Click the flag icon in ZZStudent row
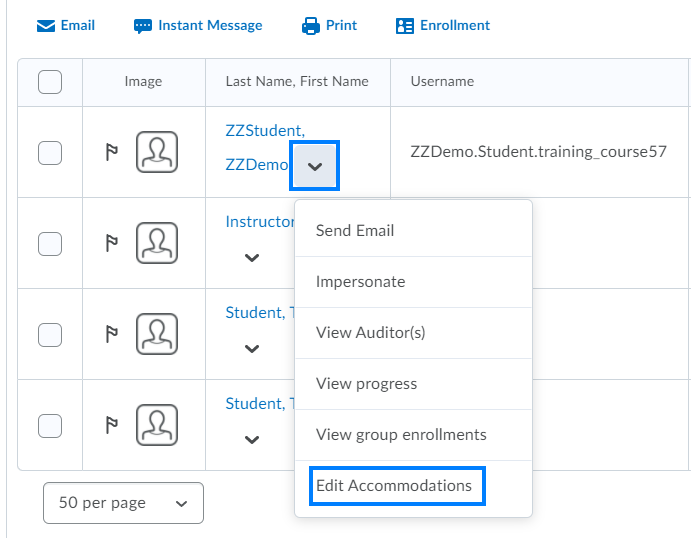The height and width of the screenshot is (538, 691). pyautogui.click(x=112, y=153)
